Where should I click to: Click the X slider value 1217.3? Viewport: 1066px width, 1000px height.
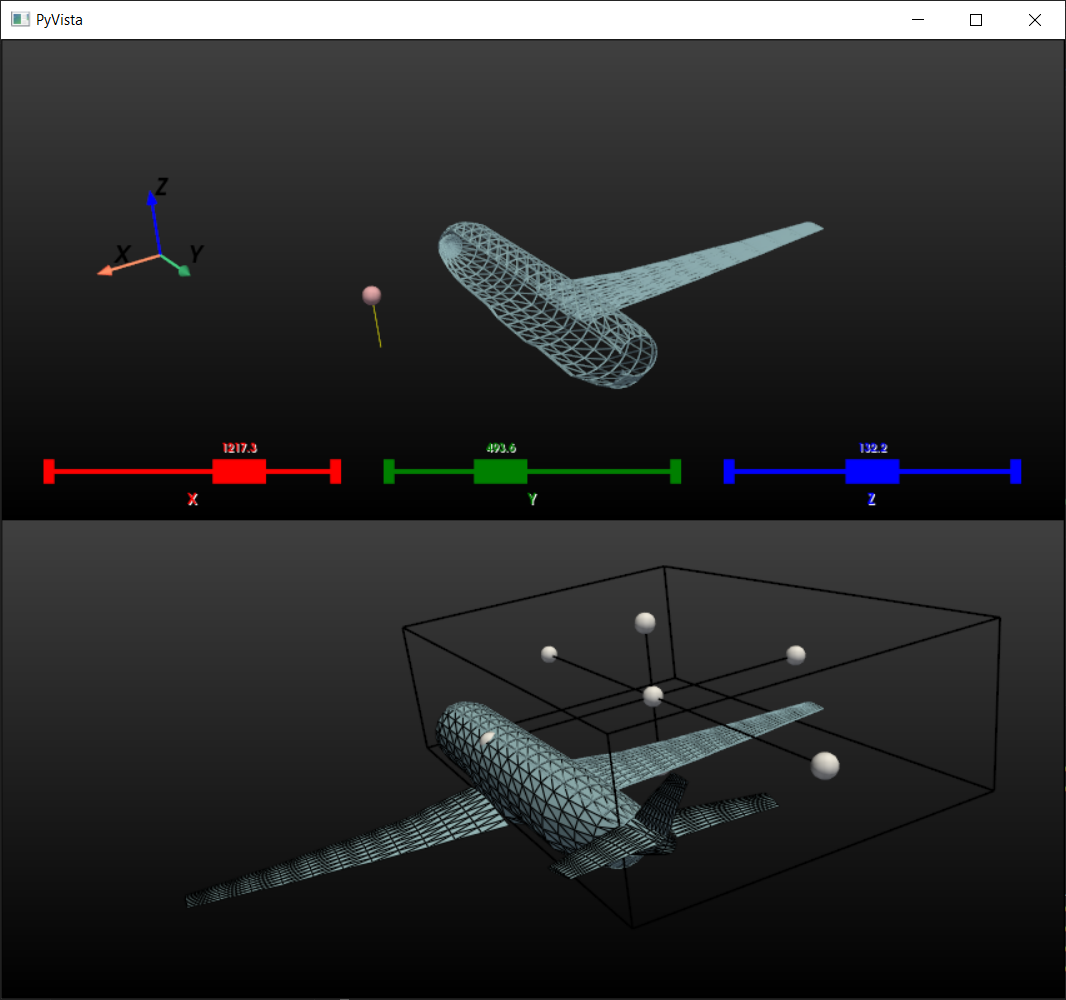(x=240, y=448)
